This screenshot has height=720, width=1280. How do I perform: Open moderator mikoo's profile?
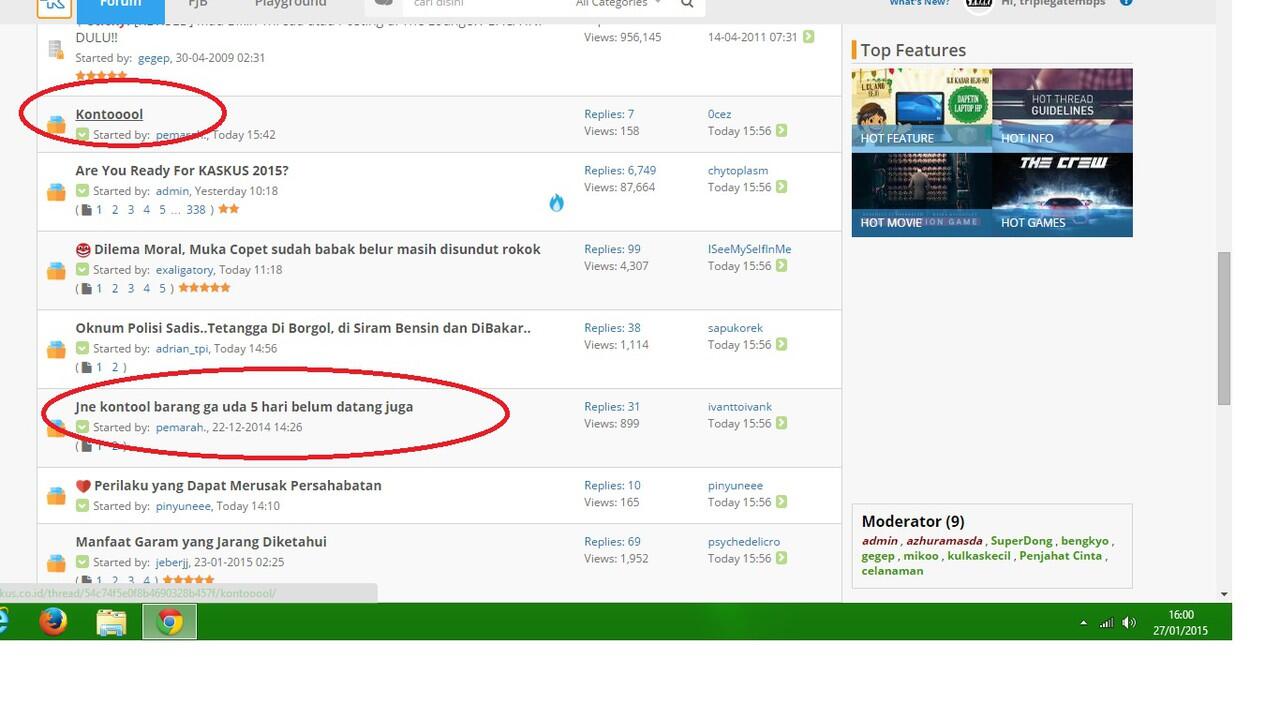pos(921,556)
